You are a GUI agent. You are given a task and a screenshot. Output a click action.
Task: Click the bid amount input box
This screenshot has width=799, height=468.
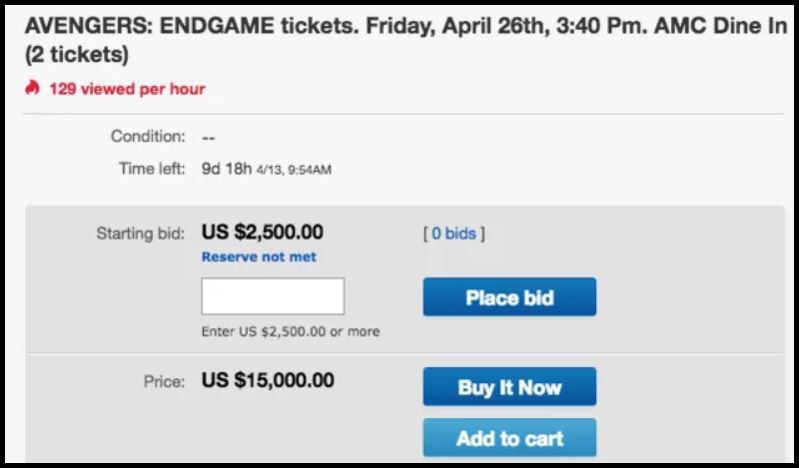click(x=273, y=296)
